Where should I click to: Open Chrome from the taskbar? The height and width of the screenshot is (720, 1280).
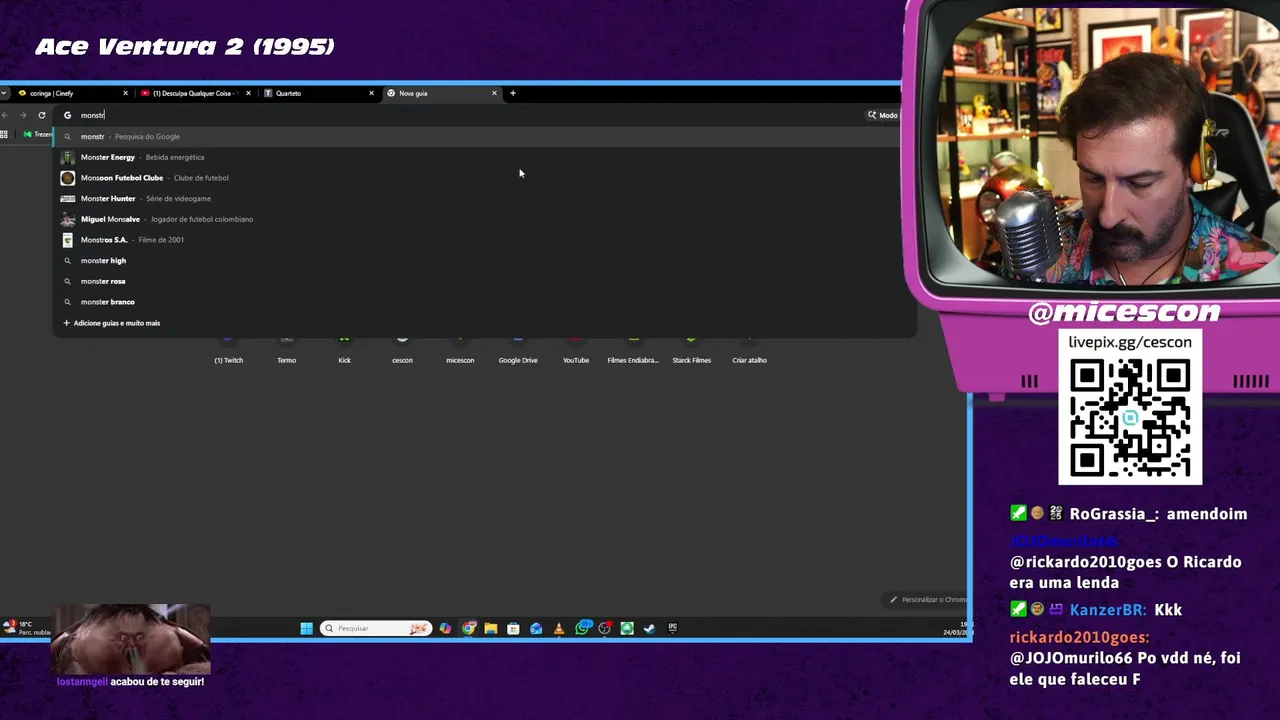coord(468,628)
